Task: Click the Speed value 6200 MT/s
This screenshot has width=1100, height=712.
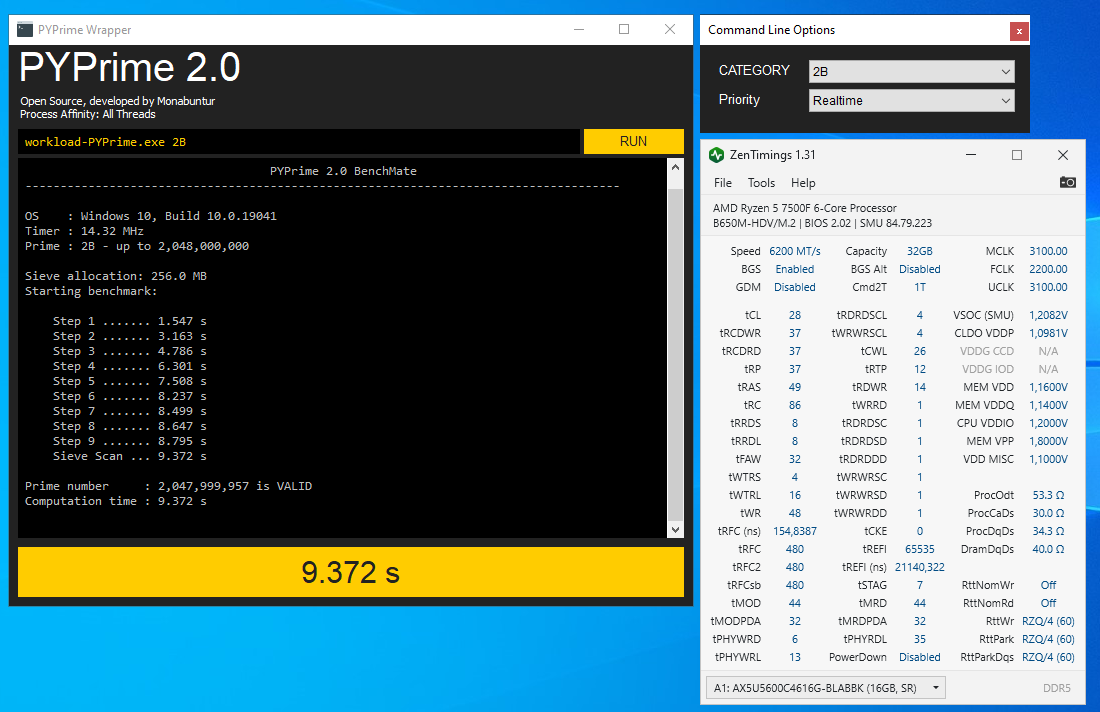Action: 795,251
